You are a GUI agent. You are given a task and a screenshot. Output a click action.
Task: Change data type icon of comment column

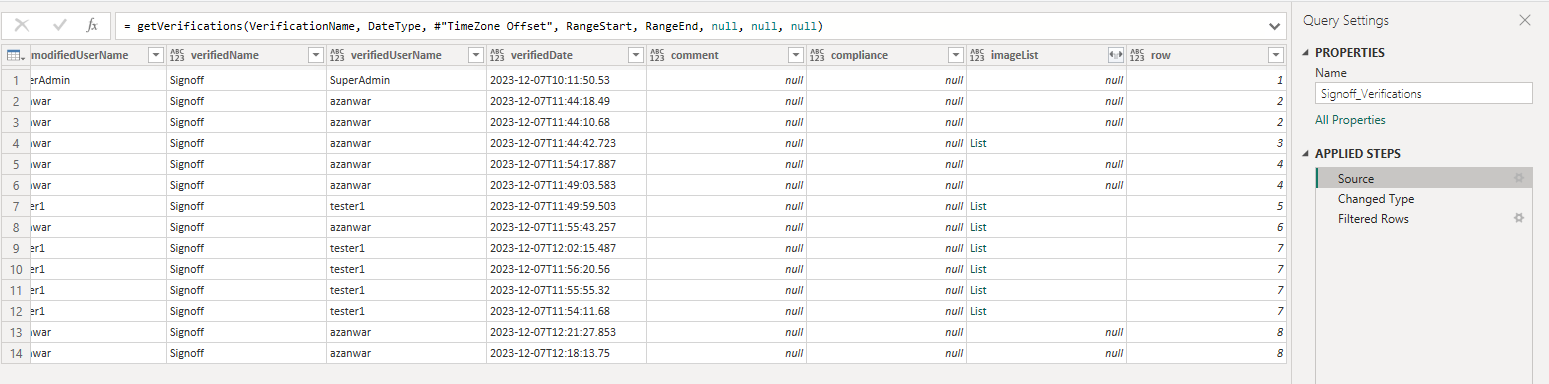click(x=658, y=56)
